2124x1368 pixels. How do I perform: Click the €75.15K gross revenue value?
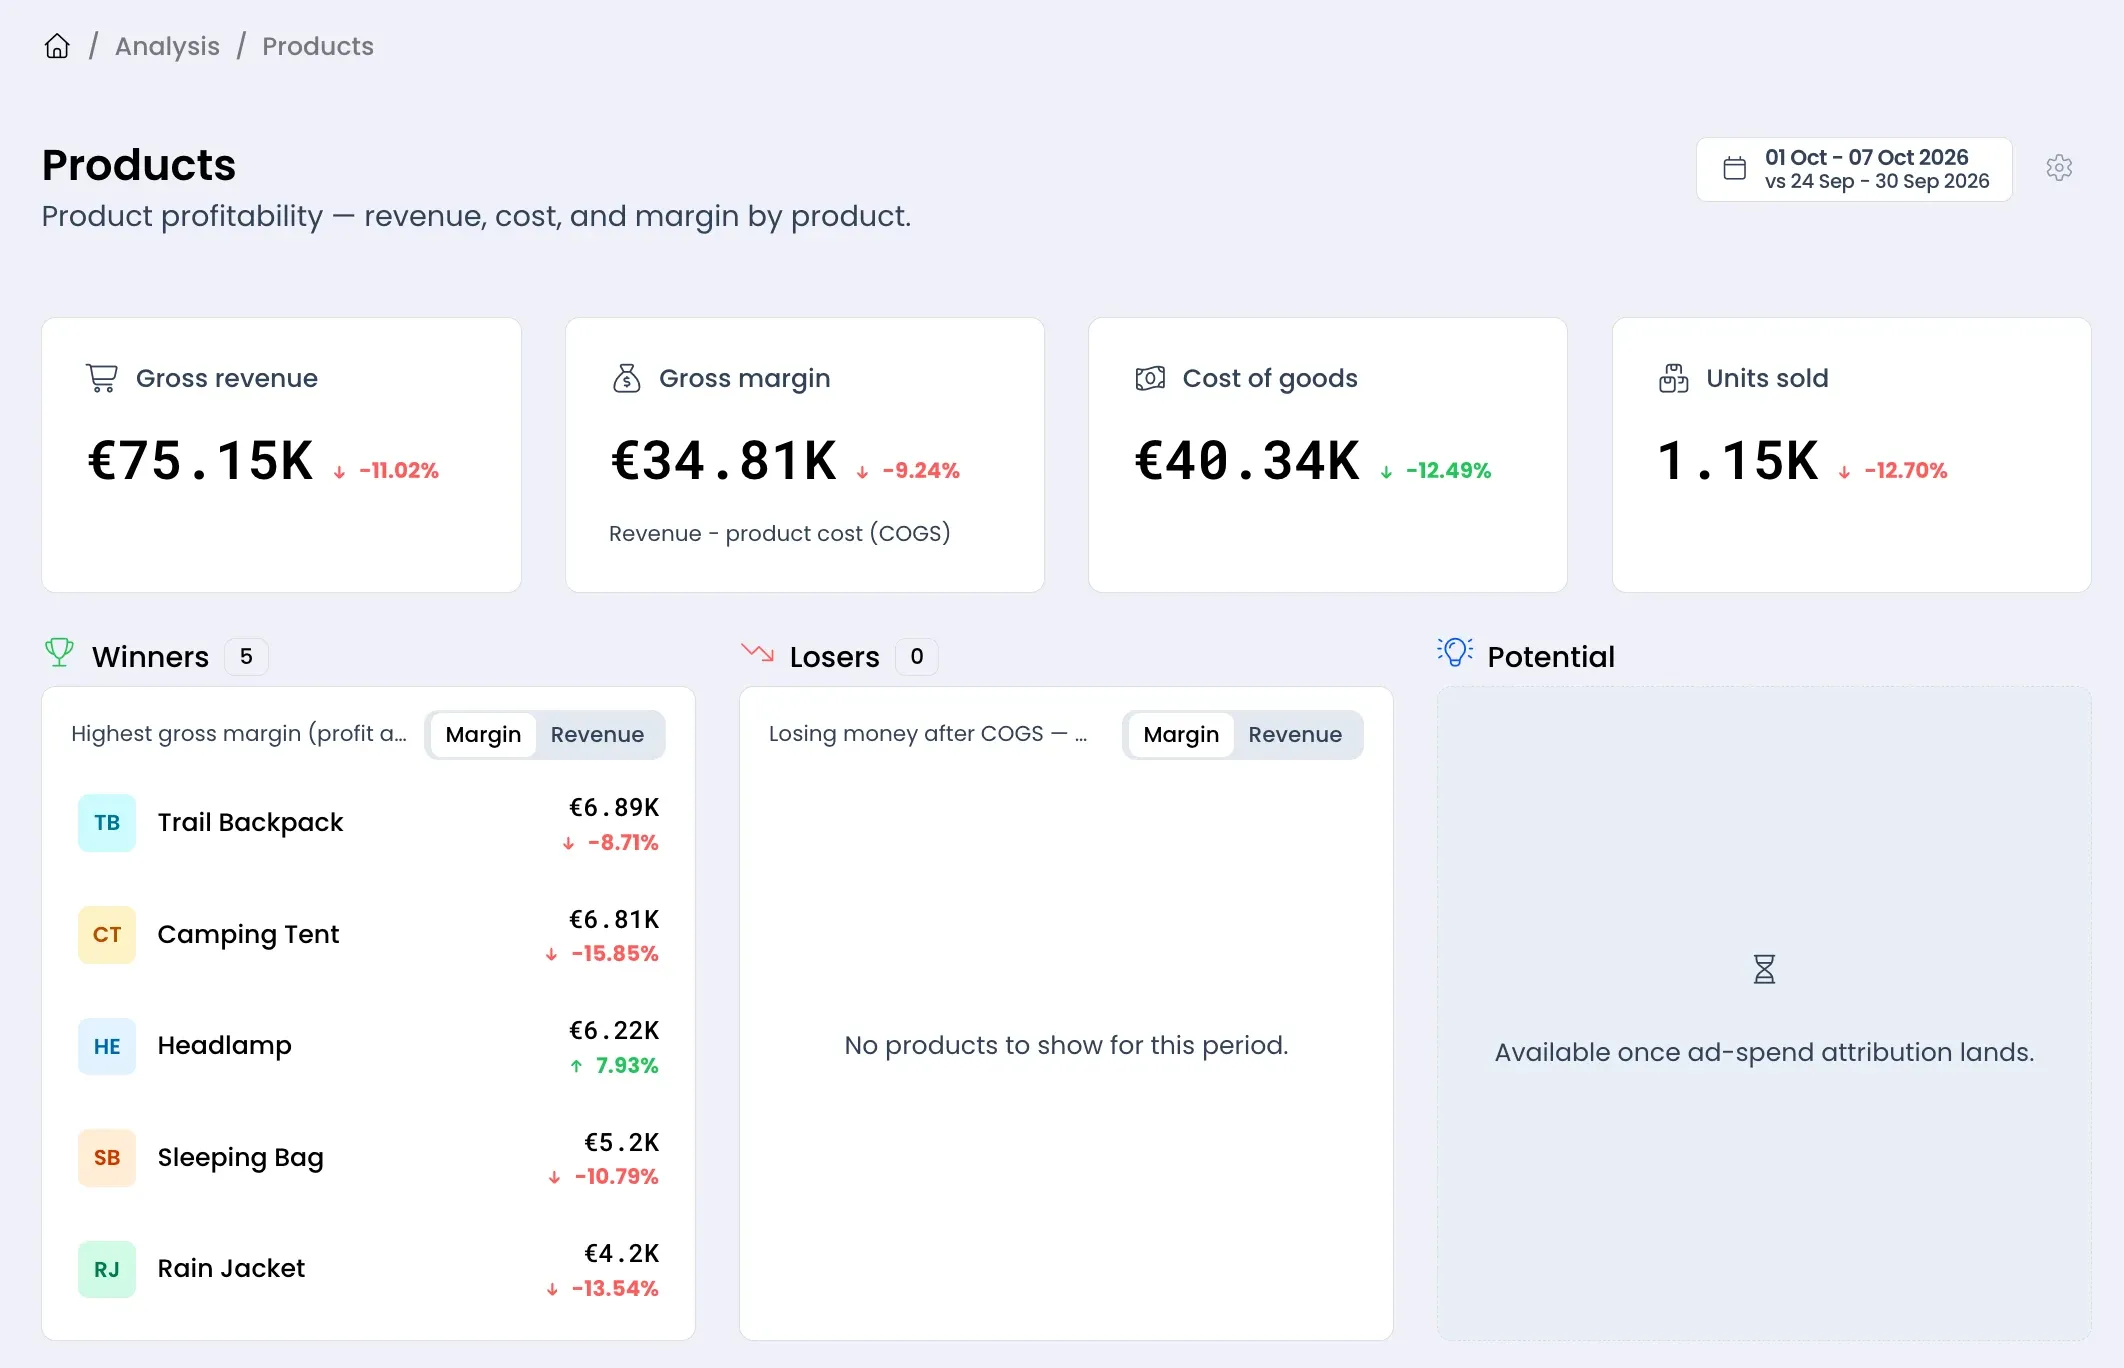tap(200, 461)
